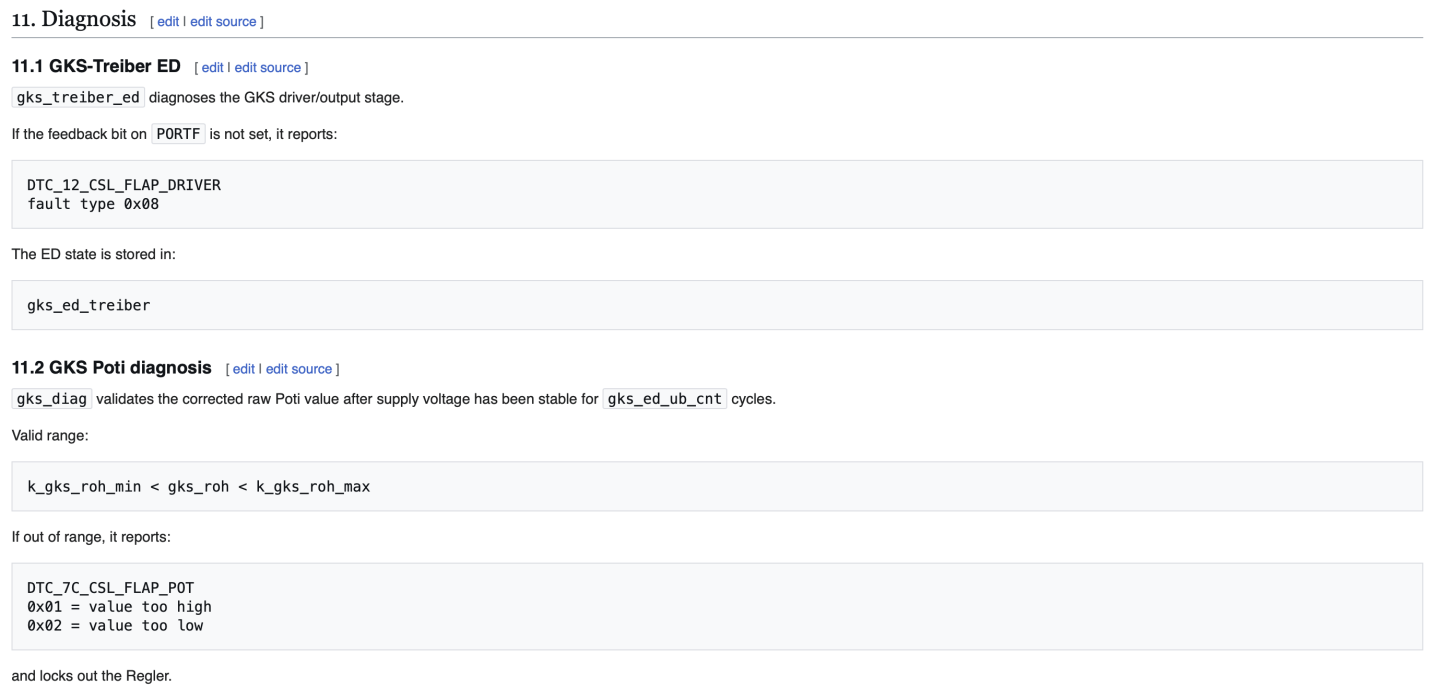Click inline code 'PORTF'

coord(179,134)
